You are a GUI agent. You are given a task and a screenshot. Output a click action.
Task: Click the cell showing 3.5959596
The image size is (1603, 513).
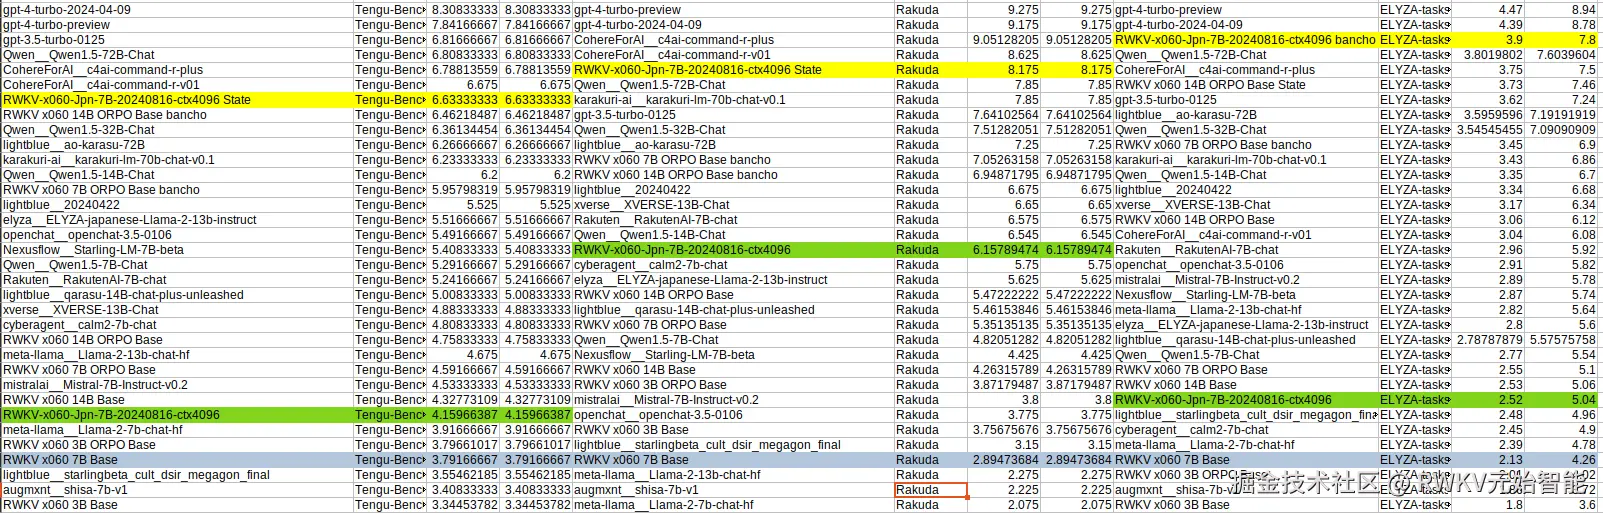point(1488,115)
